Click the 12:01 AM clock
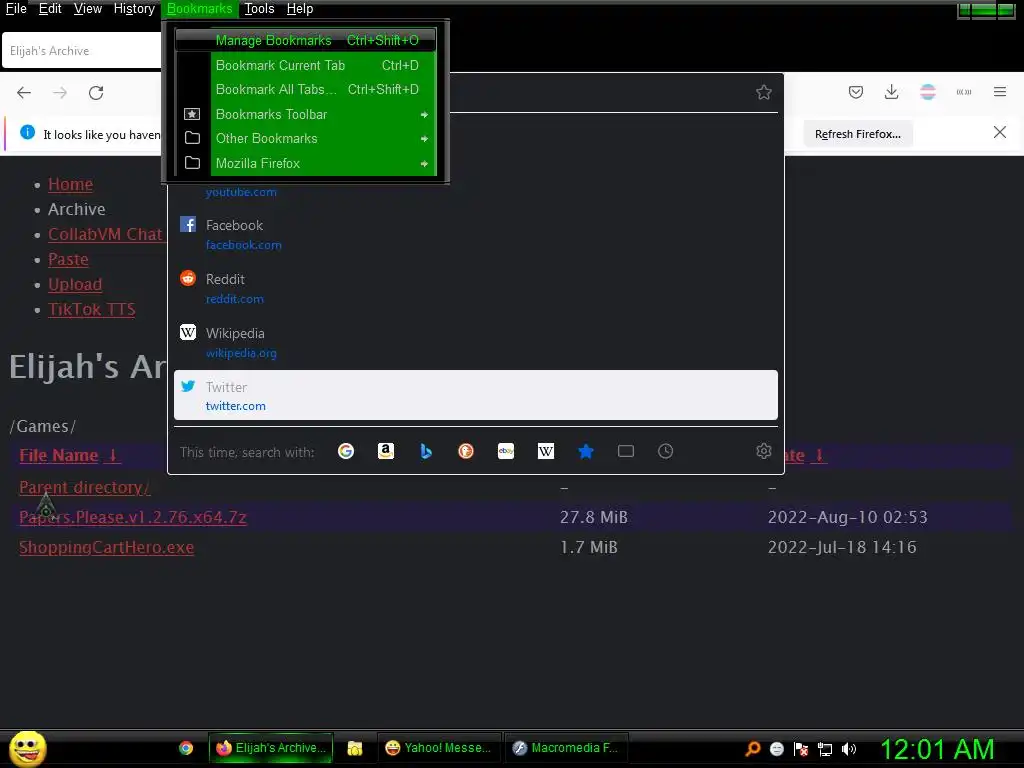Screen dimensions: 1024x768 (x=937, y=749)
